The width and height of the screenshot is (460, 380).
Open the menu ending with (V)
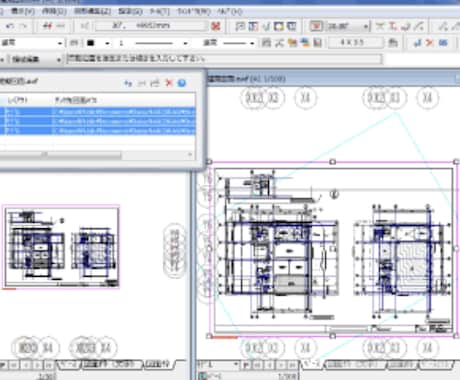(x=23, y=11)
